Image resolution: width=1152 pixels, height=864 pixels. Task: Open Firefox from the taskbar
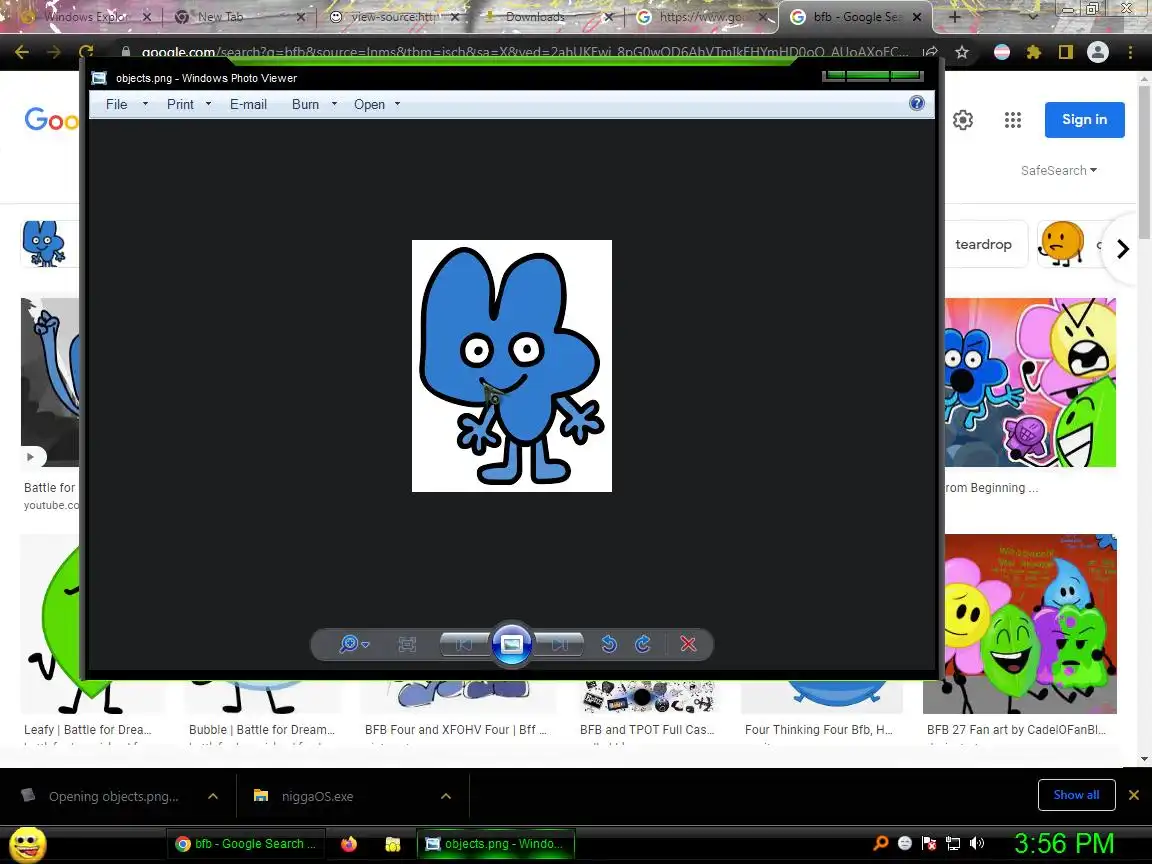(x=349, y=844)
